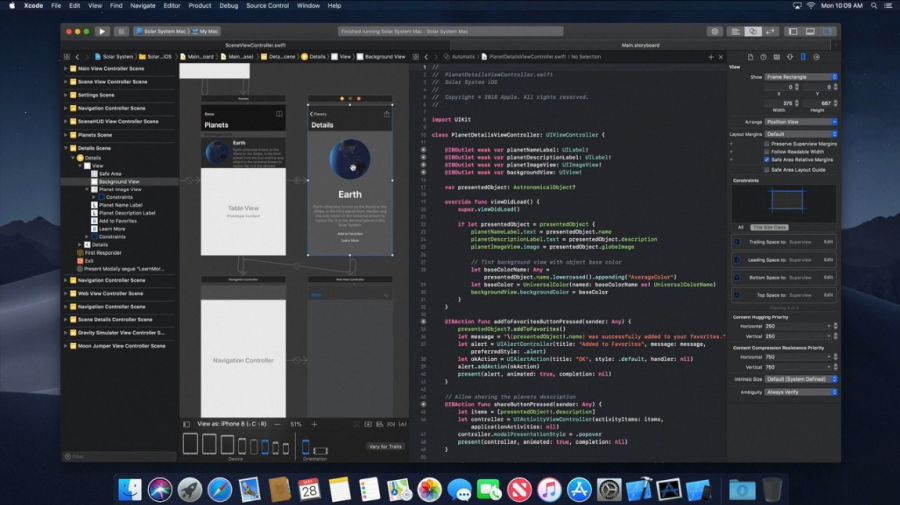
Task: Switch to the Assistant editor mode
Action: 752,32
